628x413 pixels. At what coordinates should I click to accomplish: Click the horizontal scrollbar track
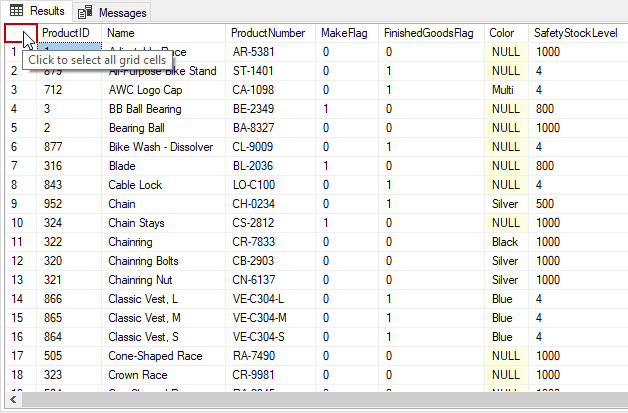point(324,399)
